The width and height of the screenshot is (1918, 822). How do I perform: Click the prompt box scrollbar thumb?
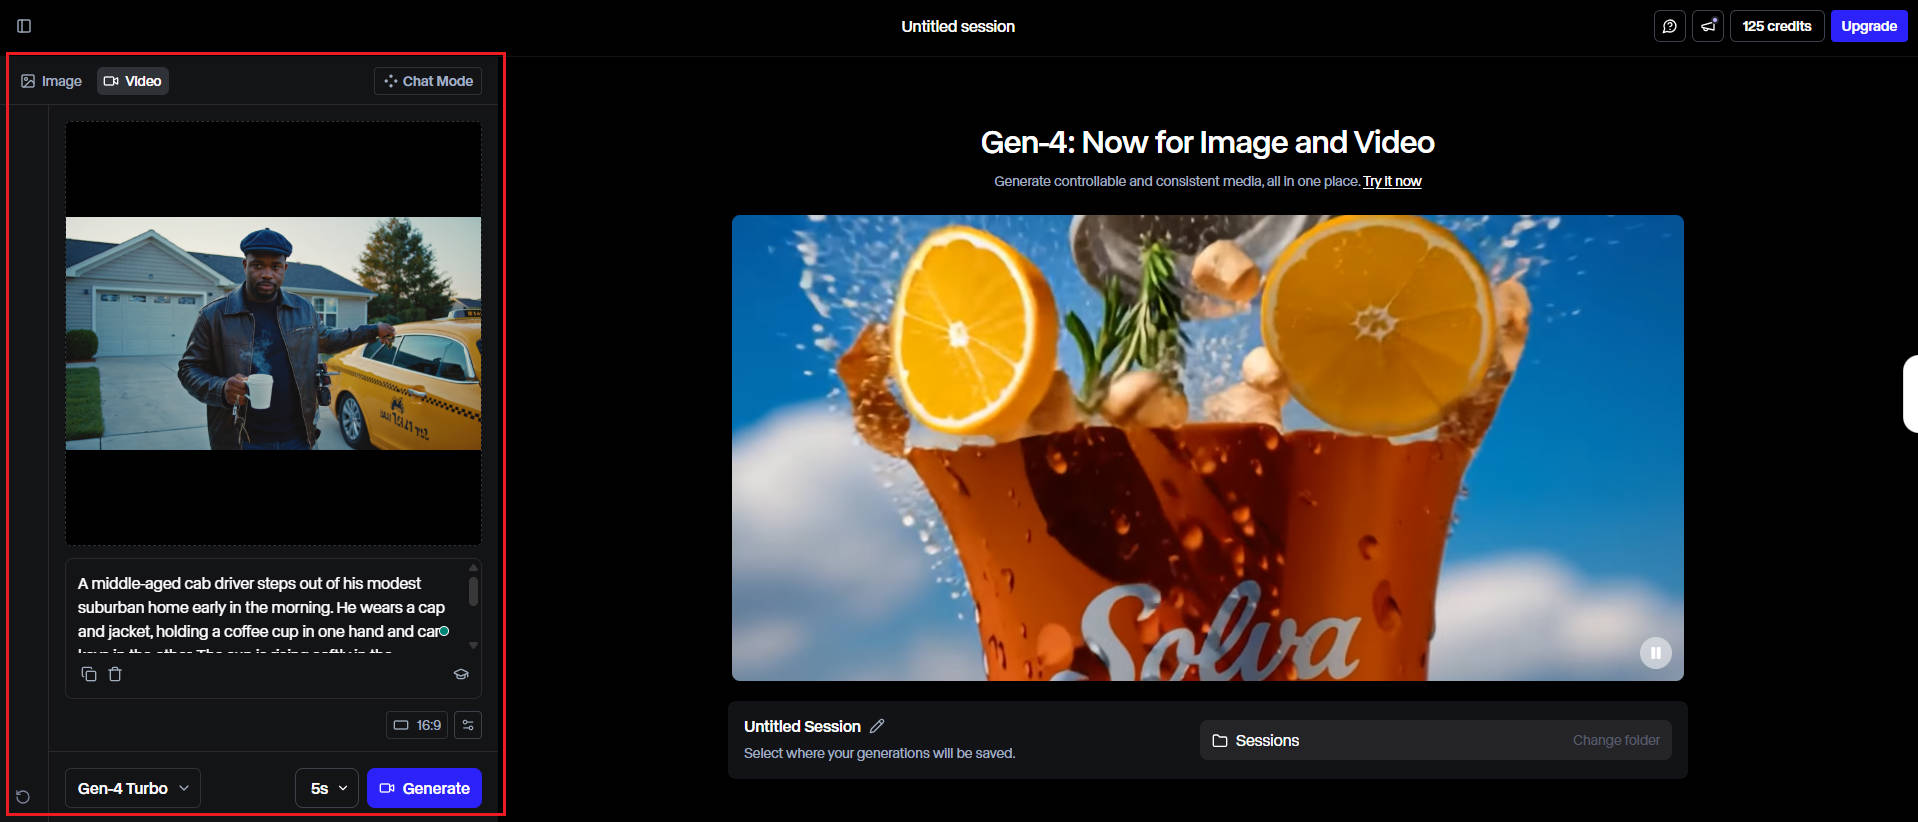click(473, 590)
